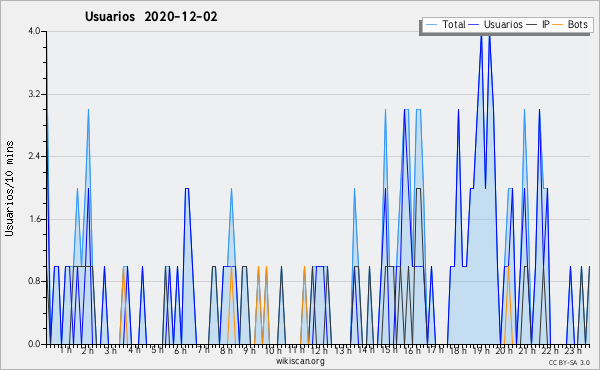
Task: Click the '11 h' x-axis label
Action: point(296,350)
